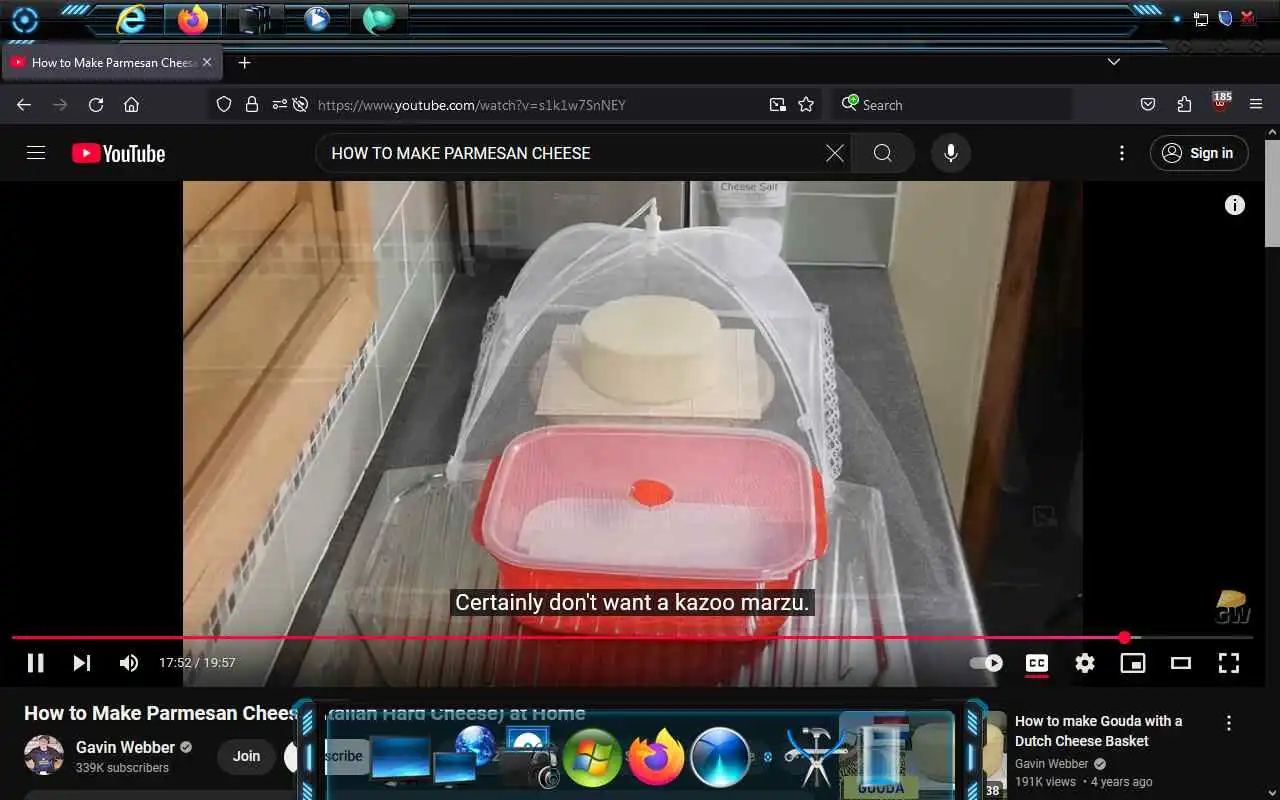
Task: Skip to the next video
Action: (x=82, y=663)
